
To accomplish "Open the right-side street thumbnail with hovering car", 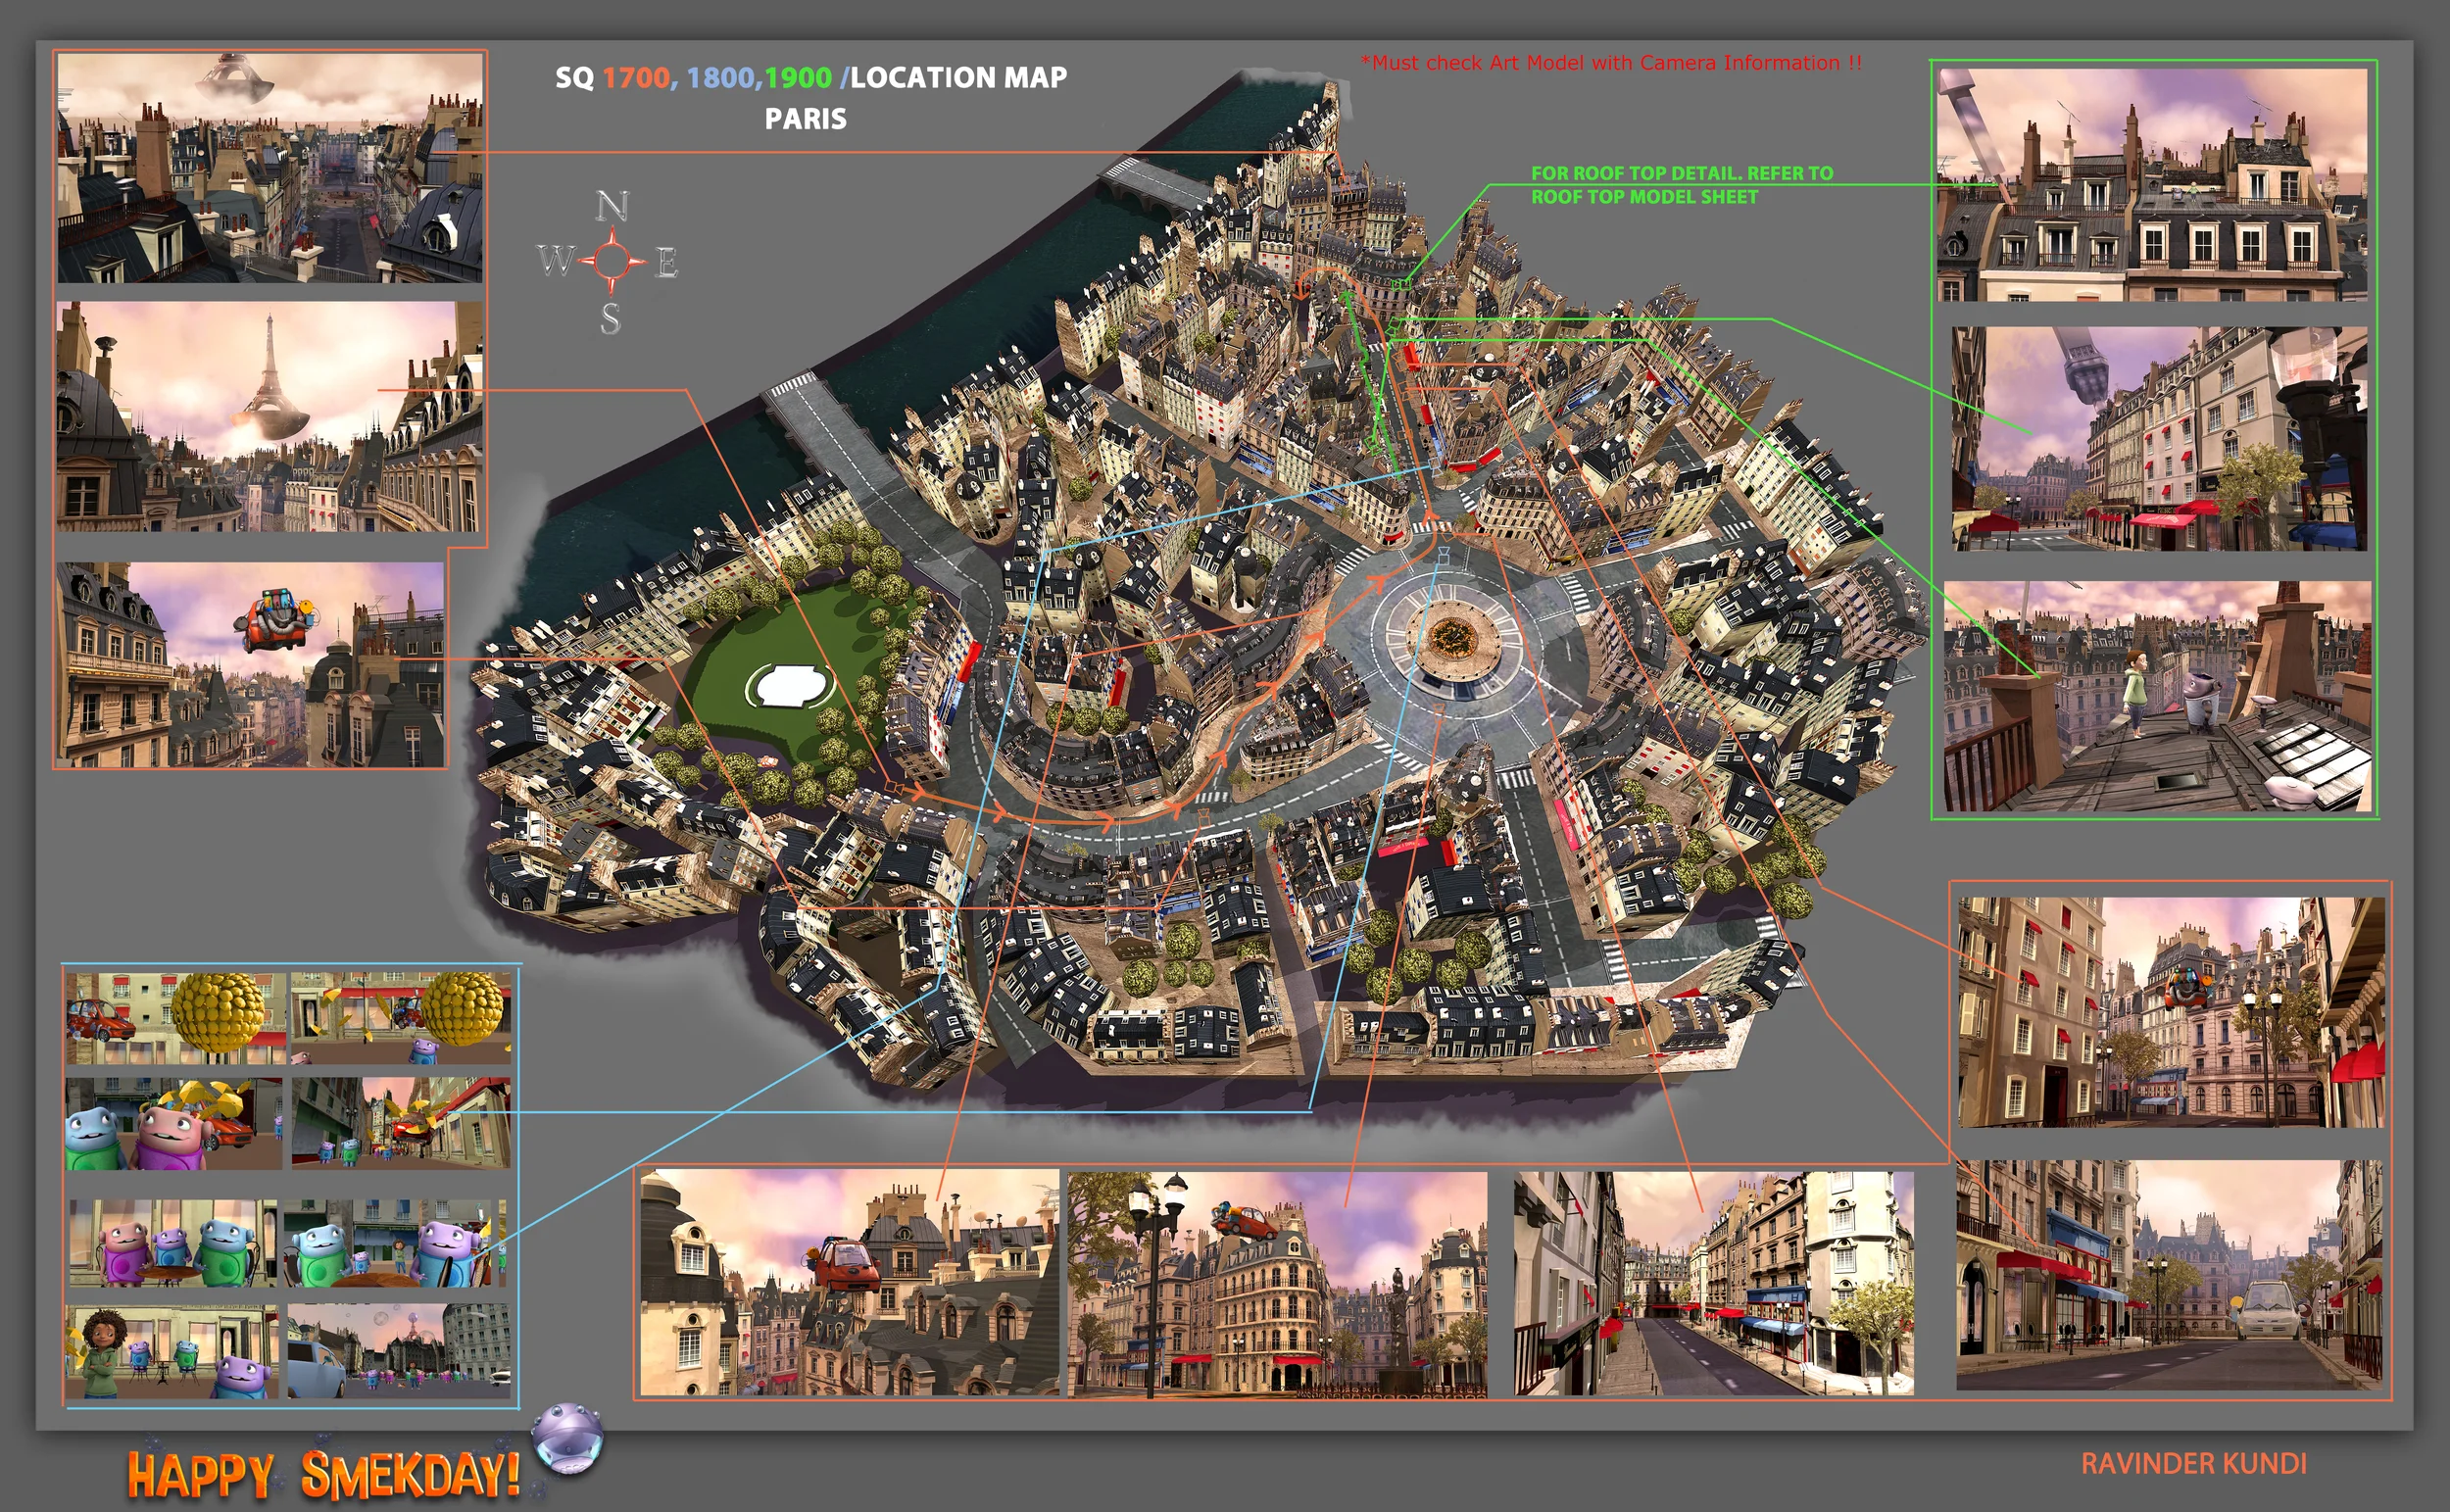I will [x=2171, y=1012].
